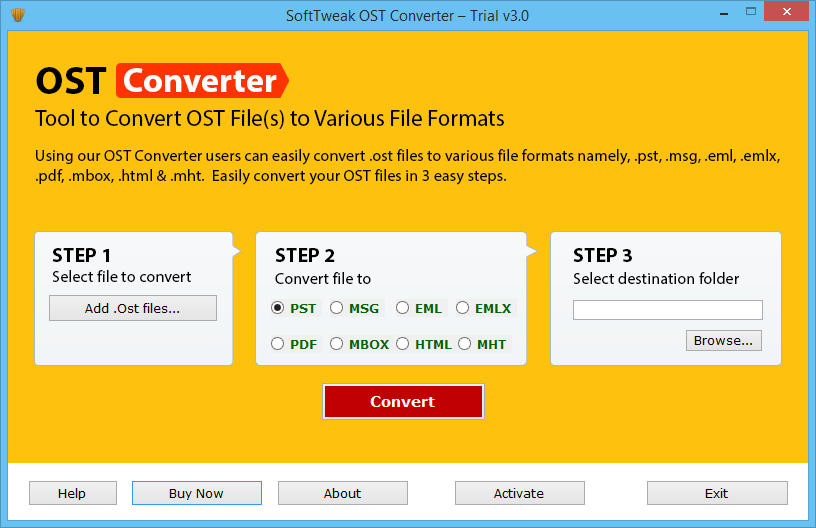Screen dimensions: 816x528
Task: Exit the application via Exit button
Action: [x=717, y=493]
